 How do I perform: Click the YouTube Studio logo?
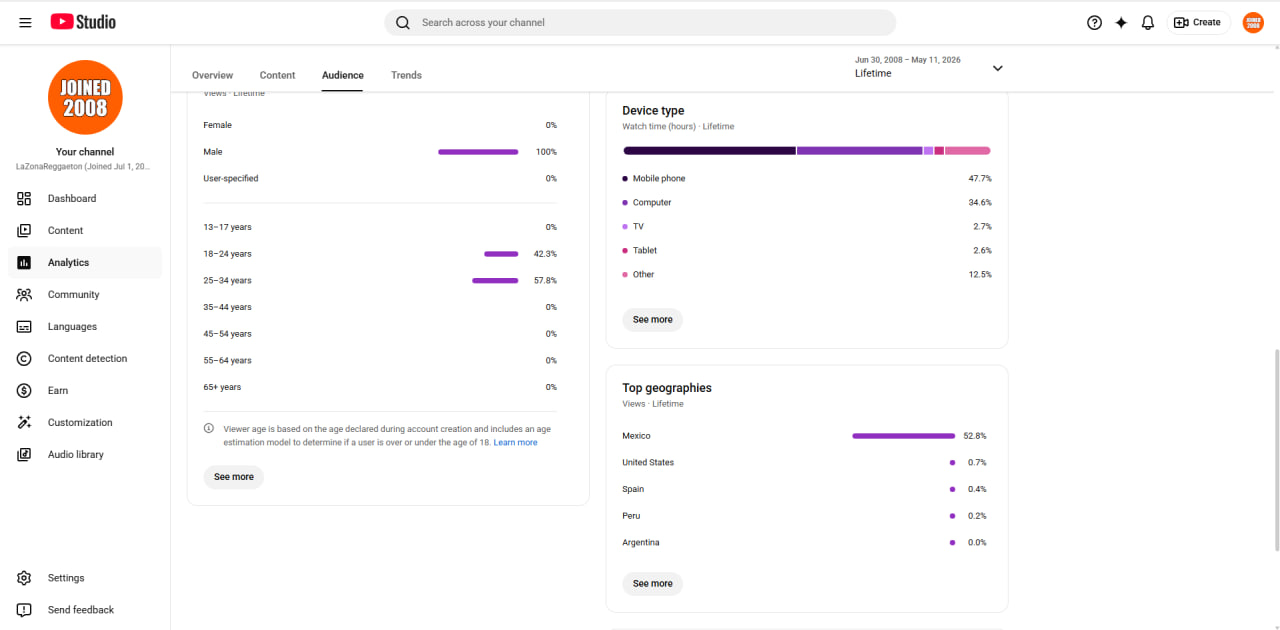83,22
